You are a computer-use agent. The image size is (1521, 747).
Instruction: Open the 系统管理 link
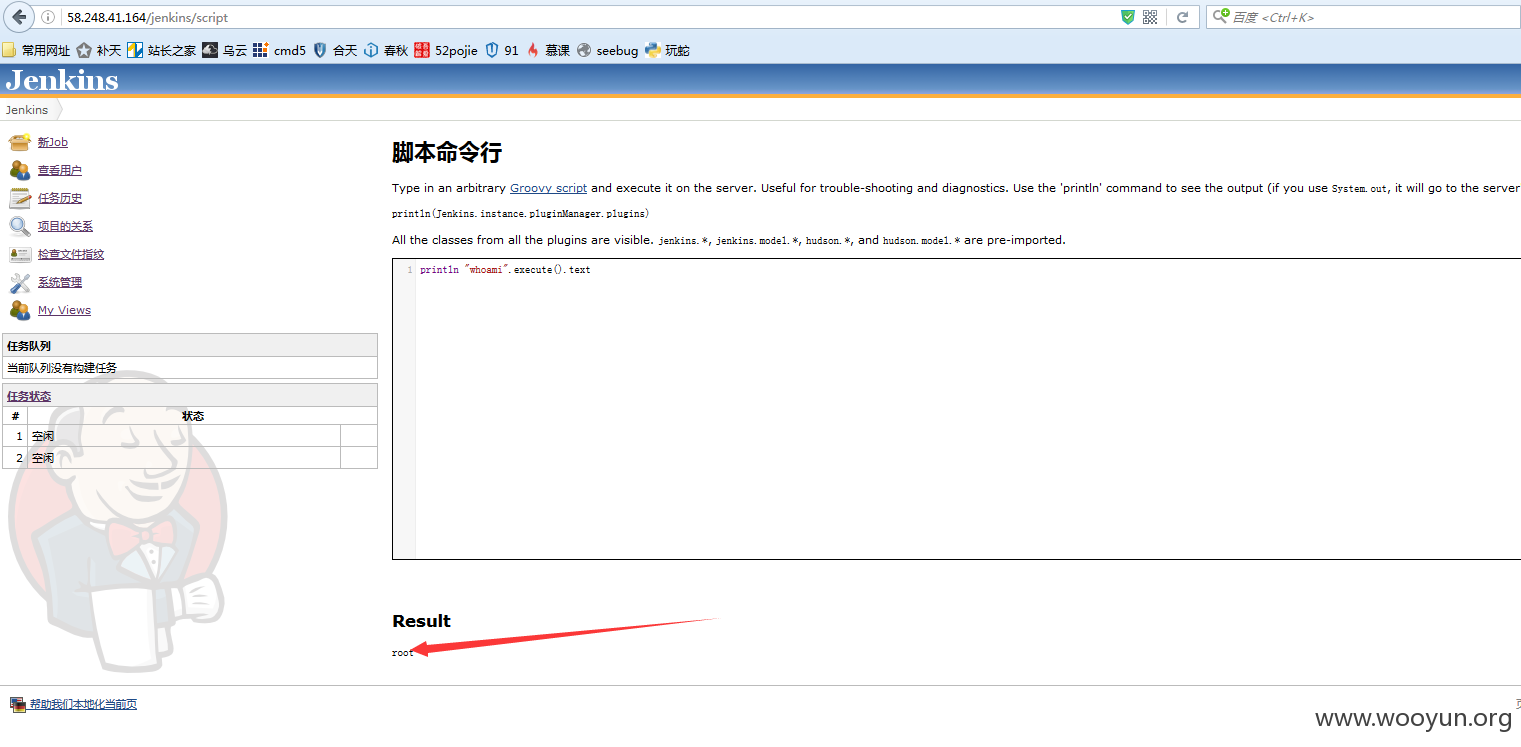click(60, 282)
